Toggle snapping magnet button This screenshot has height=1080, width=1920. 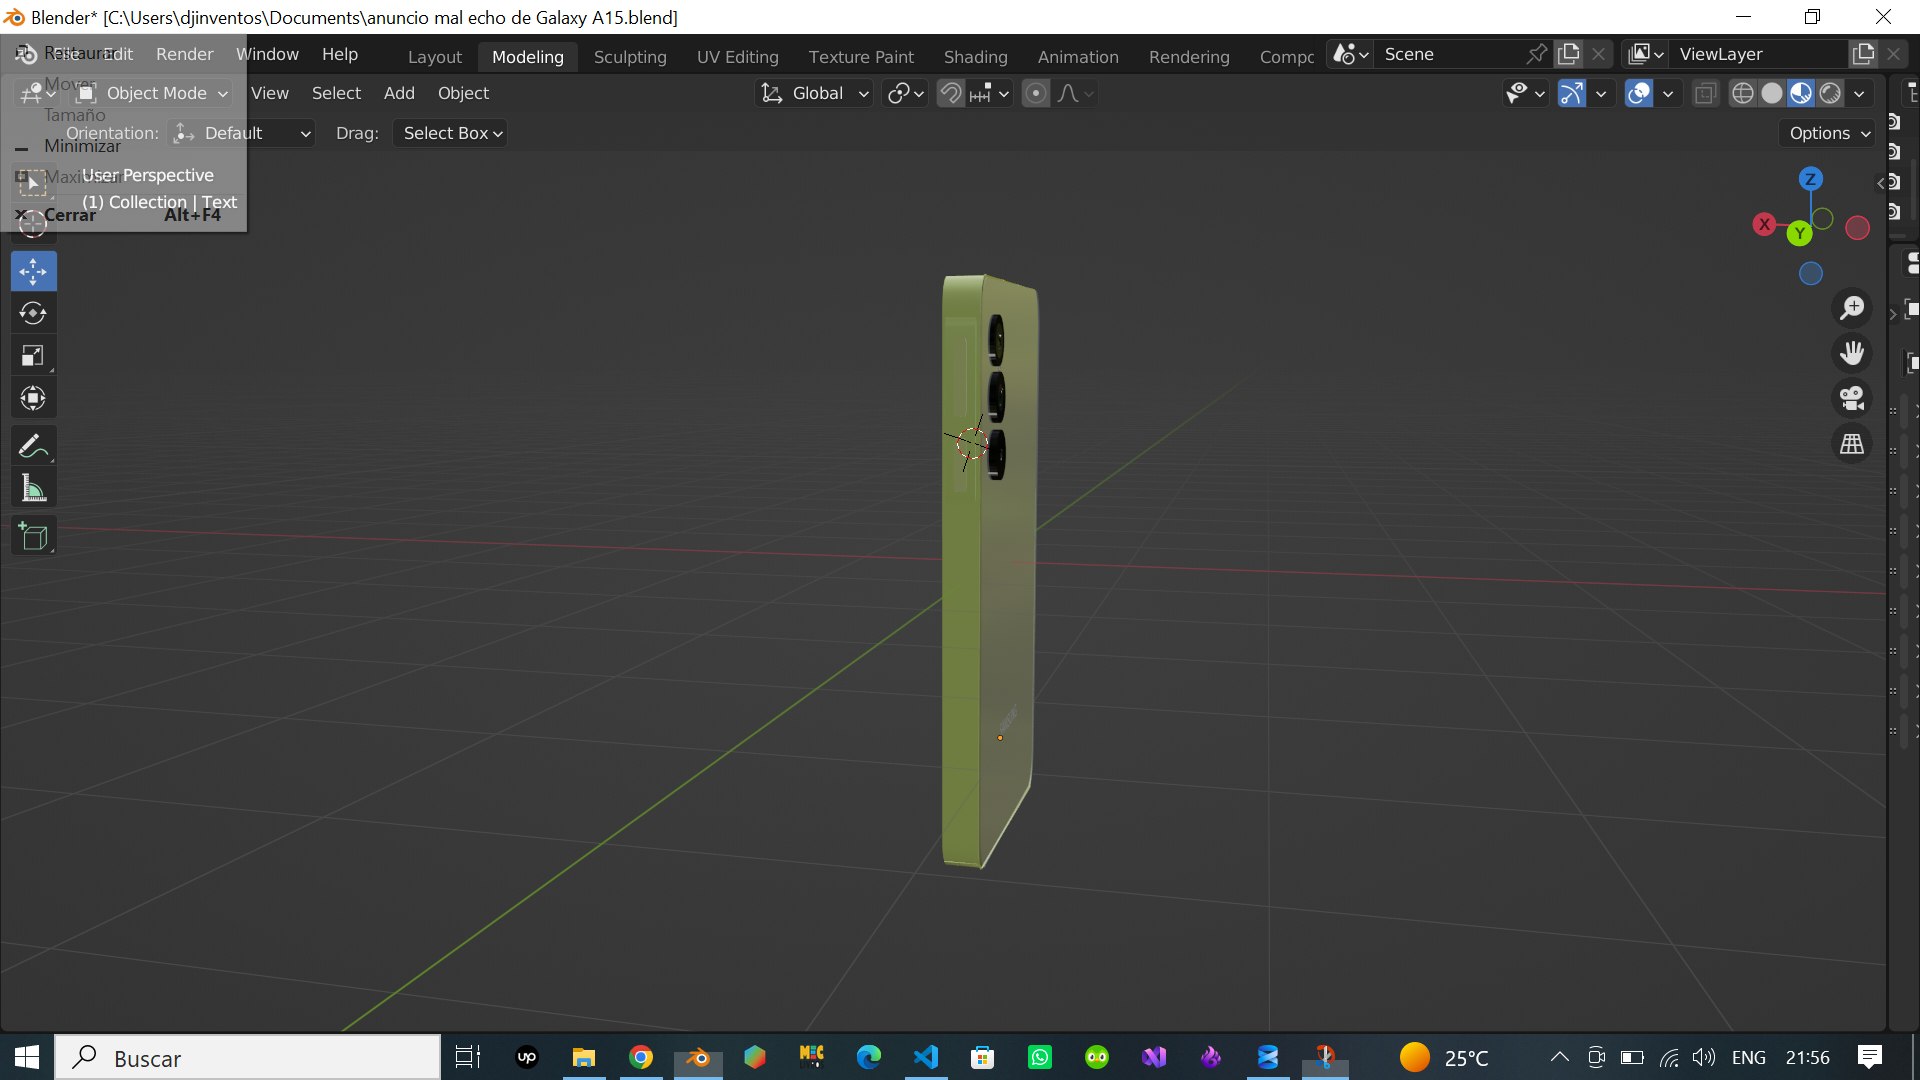(x=951, y=93)
